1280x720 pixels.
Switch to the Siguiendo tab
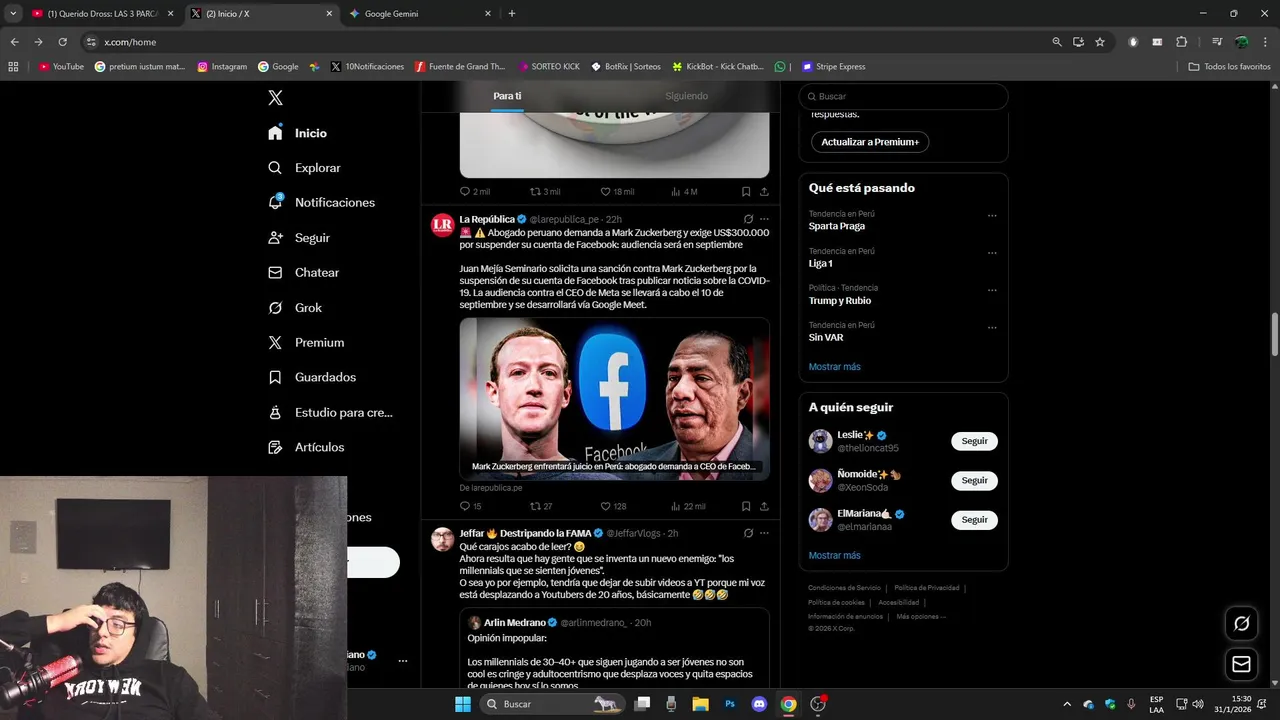point(687,96)
